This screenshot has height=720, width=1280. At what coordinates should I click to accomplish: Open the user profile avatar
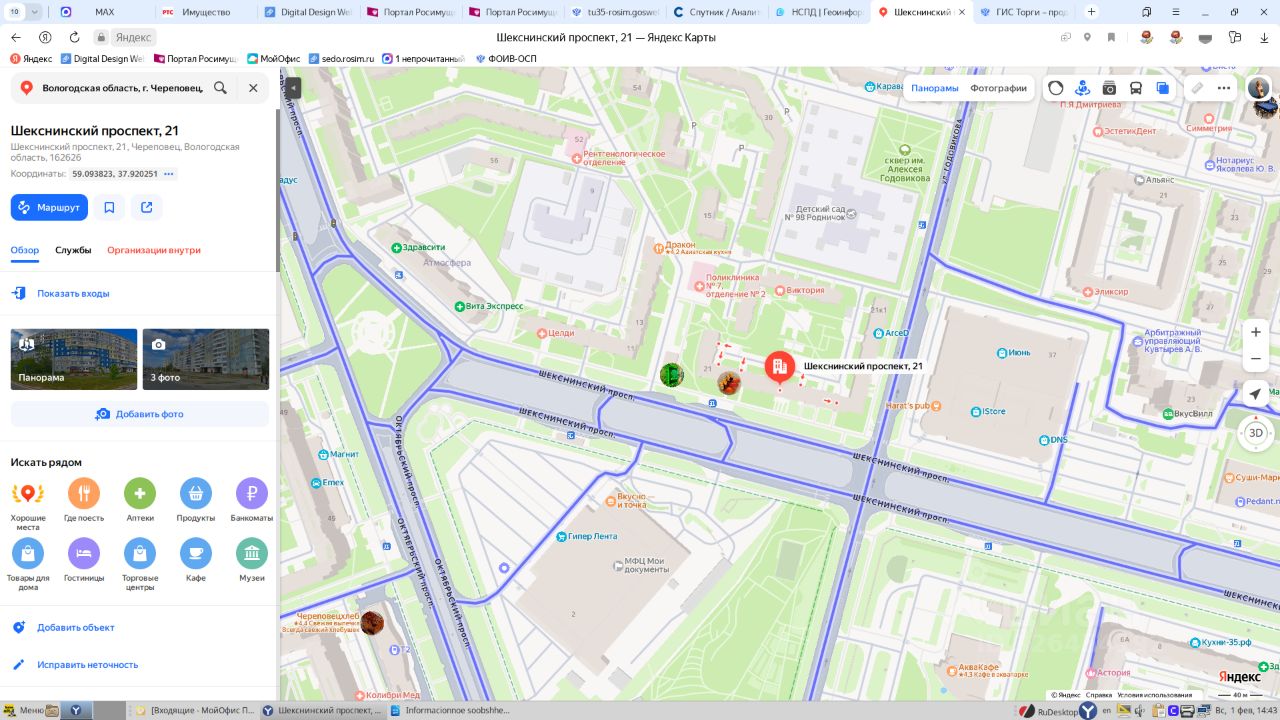(x=1258, y=88)
